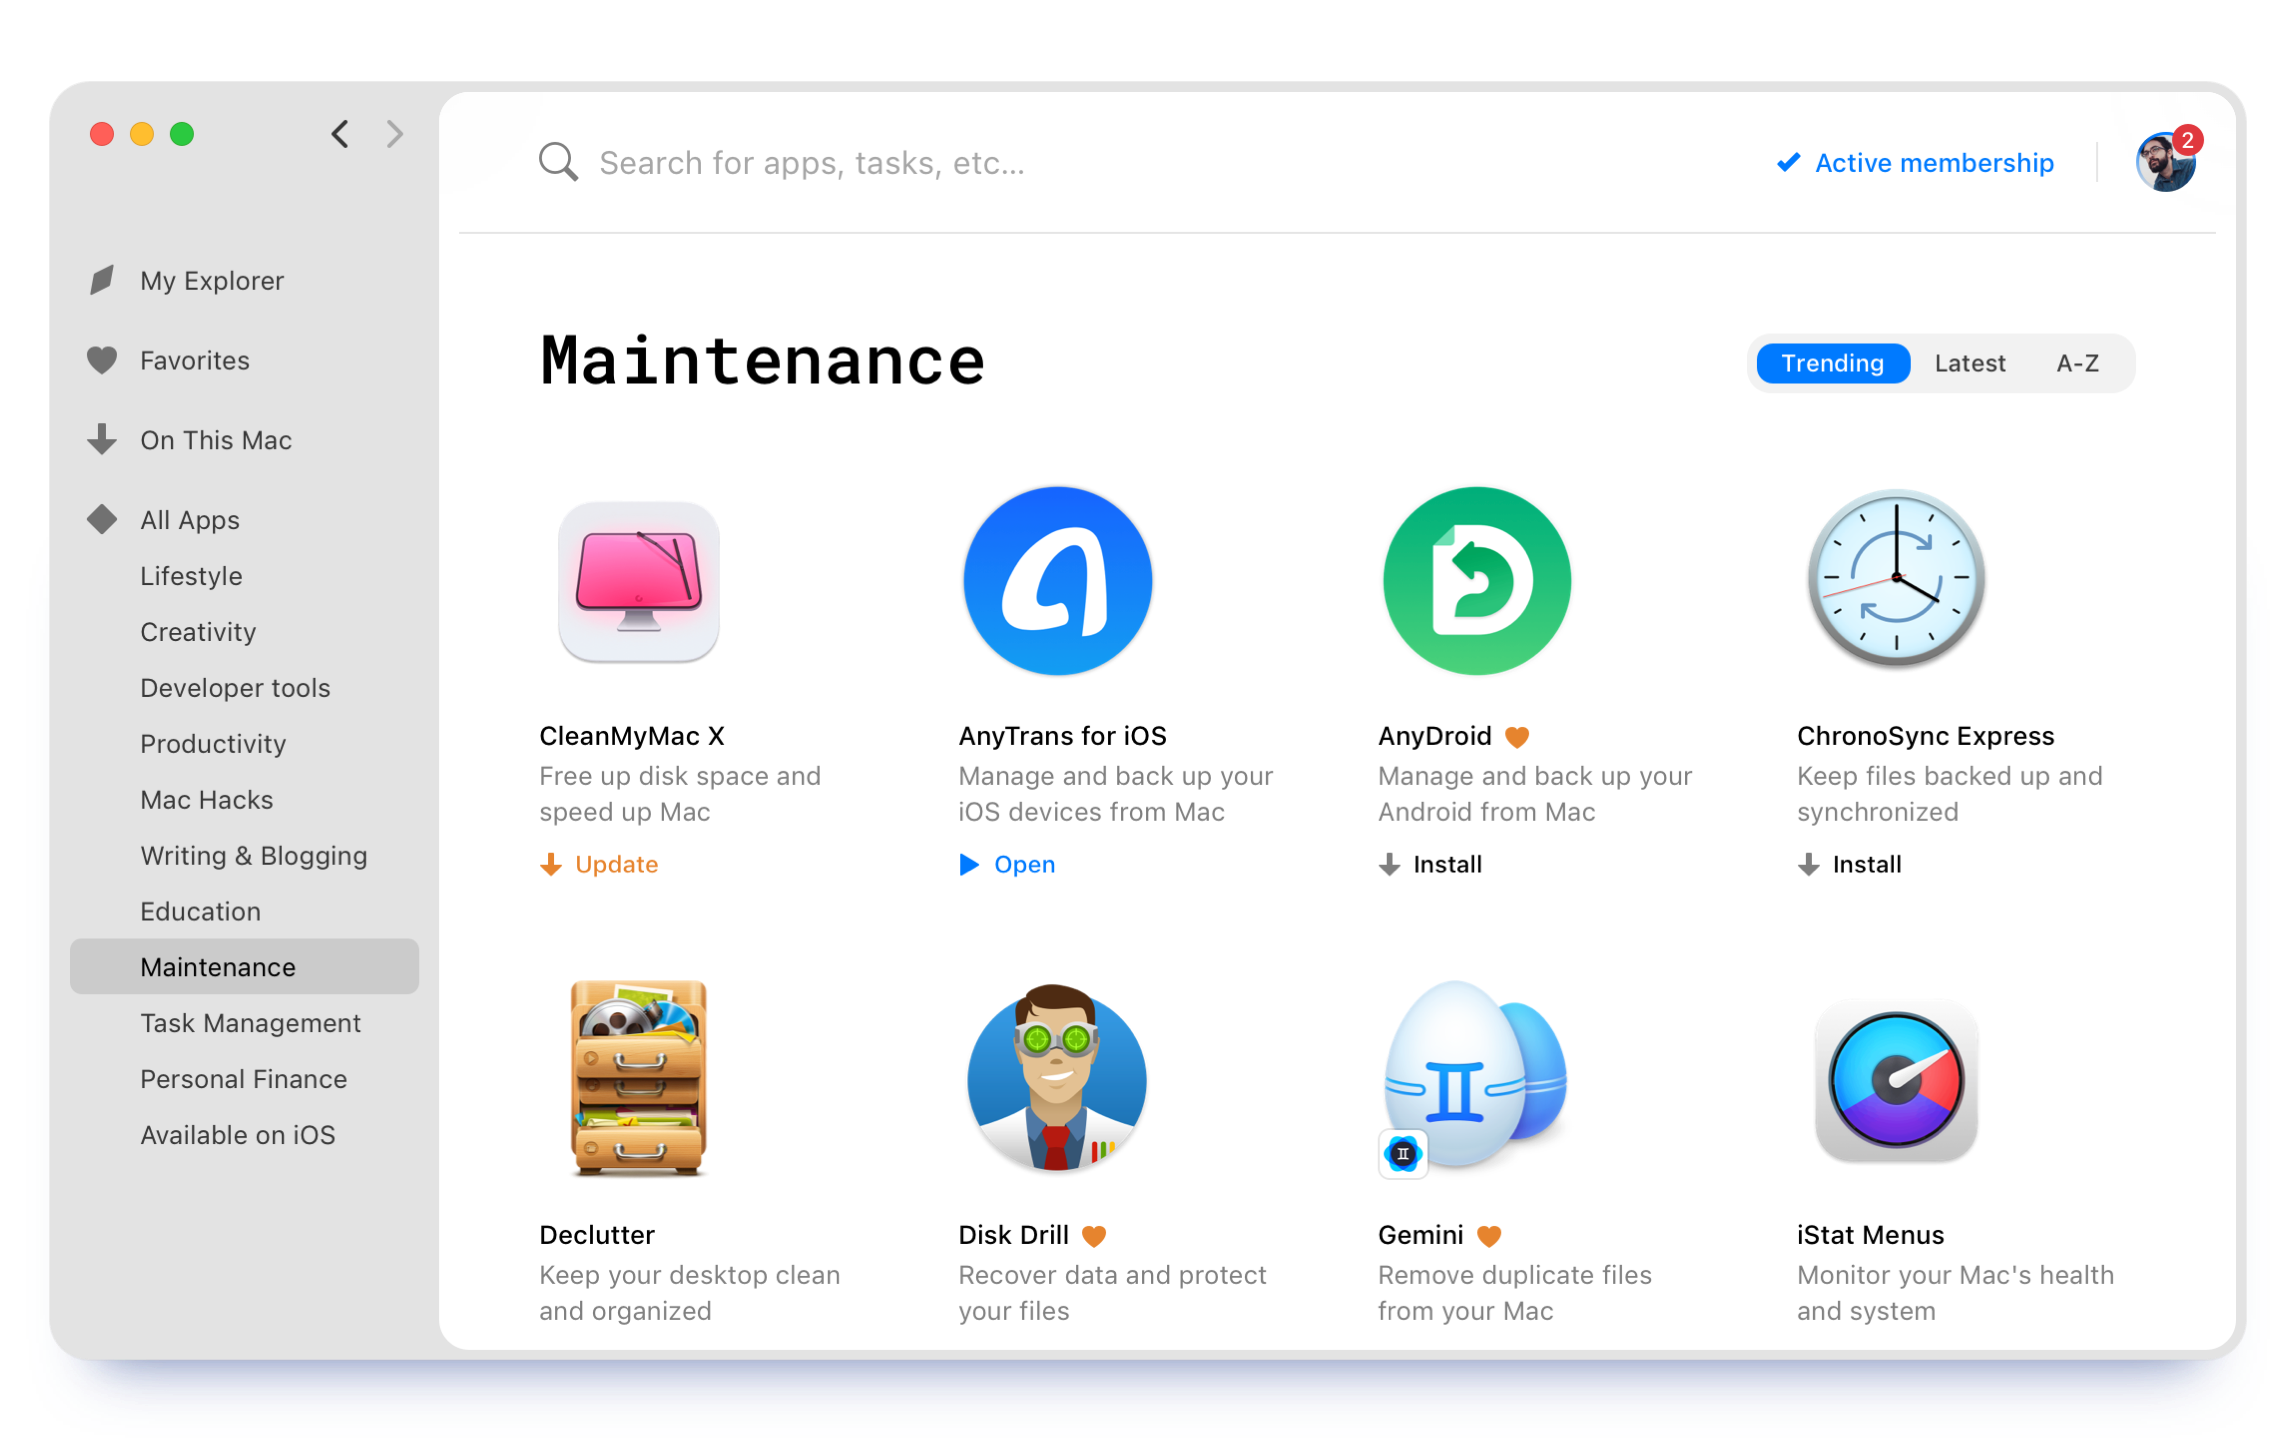Image resolution: width=2296 pixels, height=1440 pixels.
Task: Open the ChronoSync Express clock icon
Action: pos(1895,579)
